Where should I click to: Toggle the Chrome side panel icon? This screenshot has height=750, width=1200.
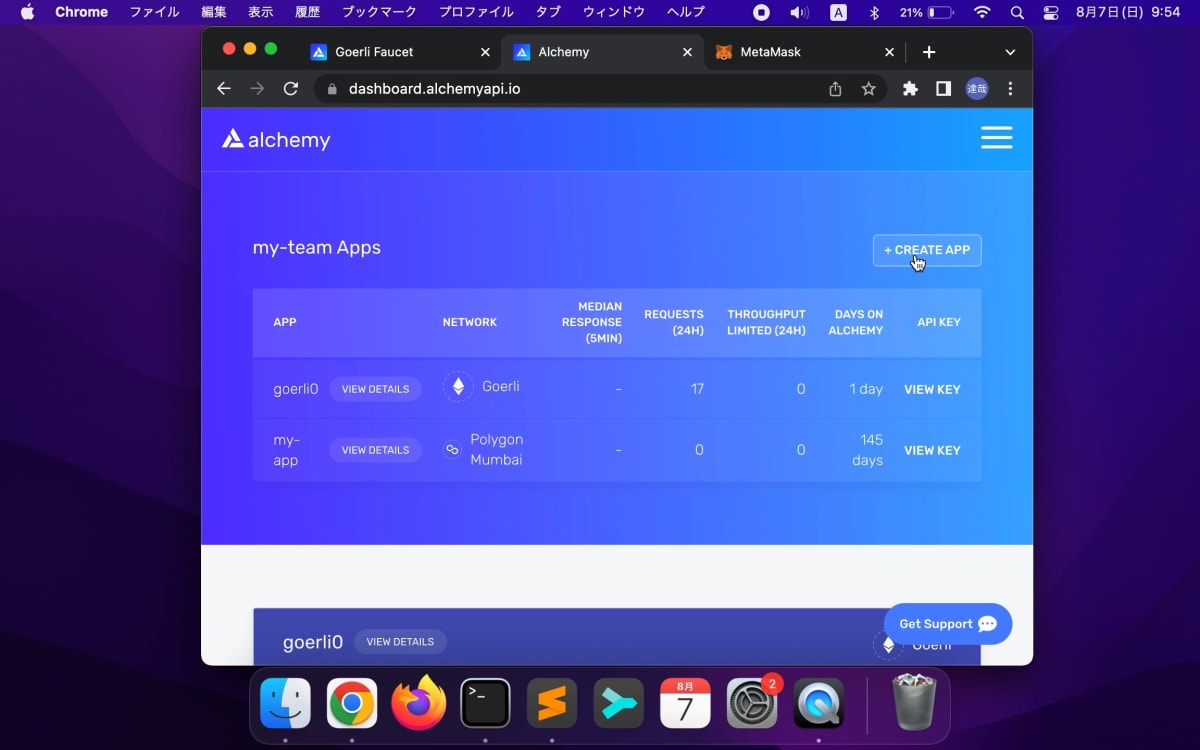point(943,89)
